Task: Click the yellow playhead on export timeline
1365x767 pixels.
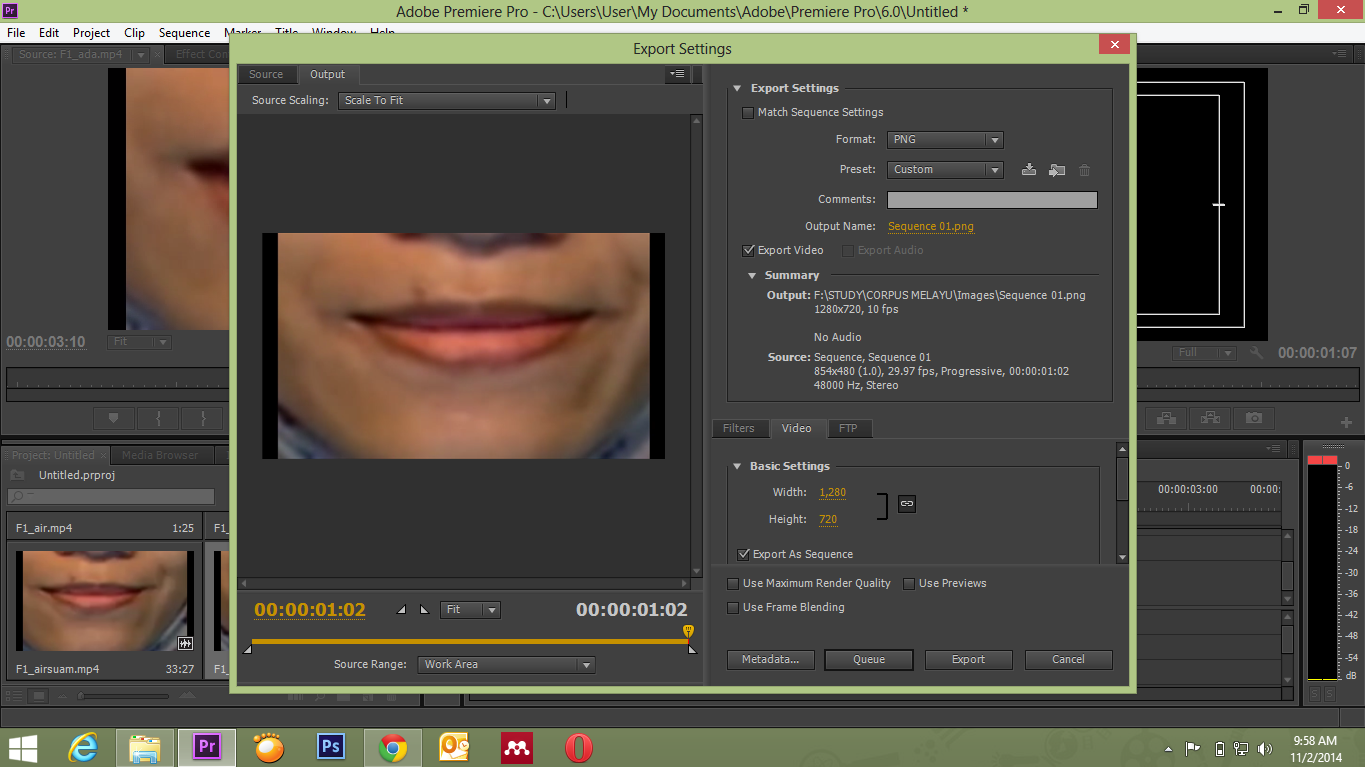Action: (688, 631)
